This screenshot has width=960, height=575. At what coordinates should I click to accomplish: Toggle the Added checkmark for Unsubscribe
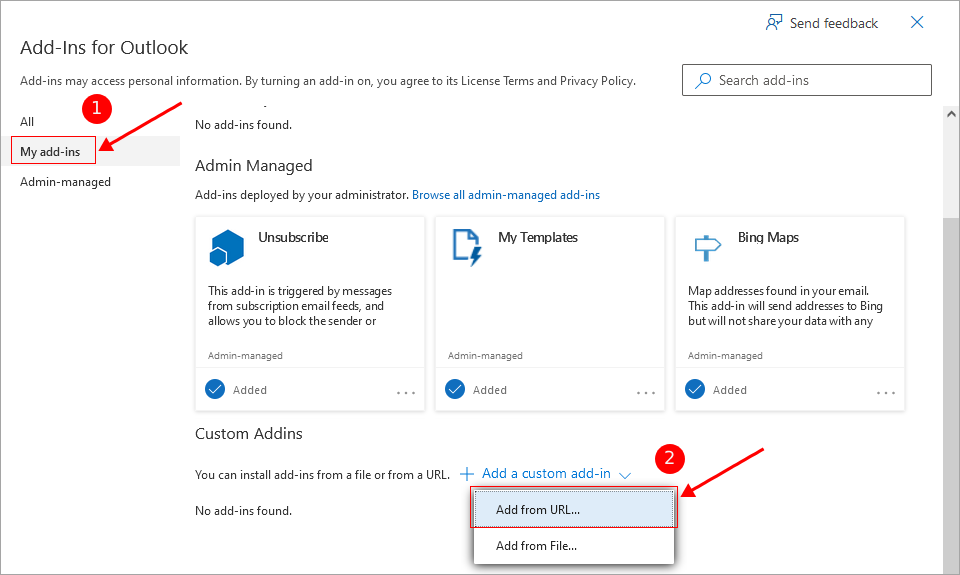pyautogui.click(x=215, y=389)
